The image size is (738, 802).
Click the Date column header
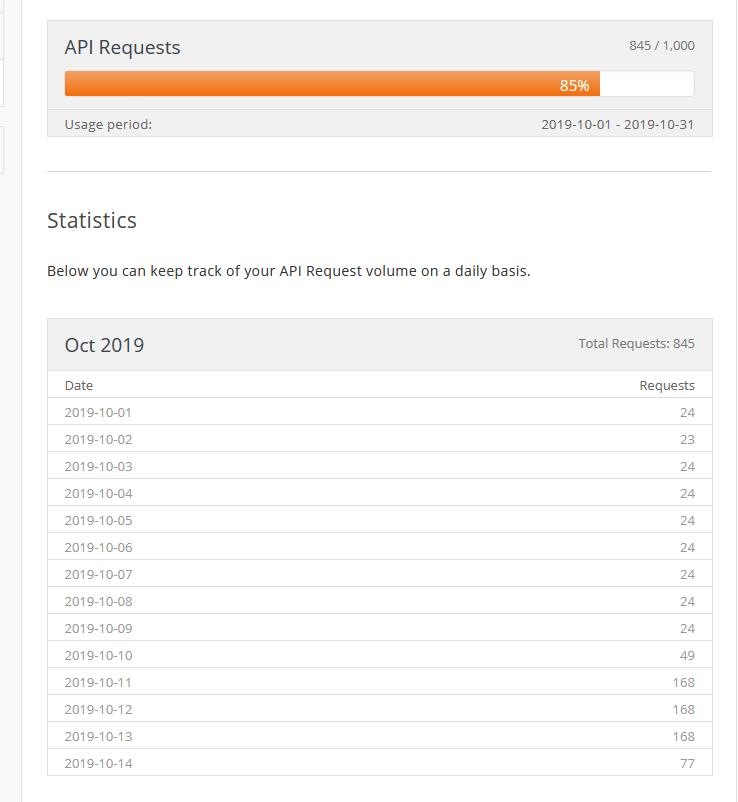click(x=79, y=386)
